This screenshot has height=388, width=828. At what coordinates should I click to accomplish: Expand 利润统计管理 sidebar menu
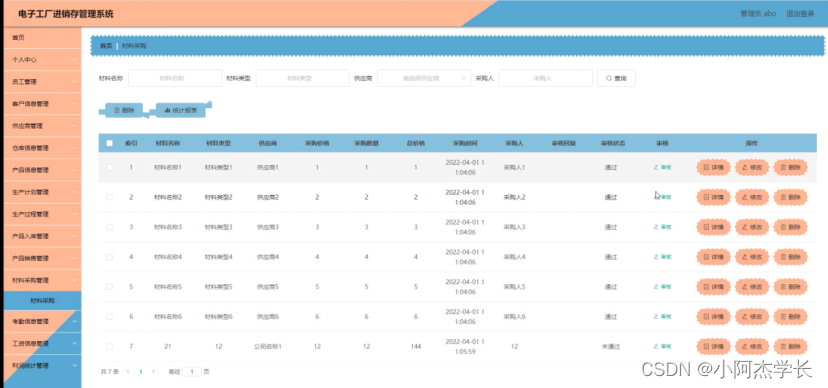[42, 365]
